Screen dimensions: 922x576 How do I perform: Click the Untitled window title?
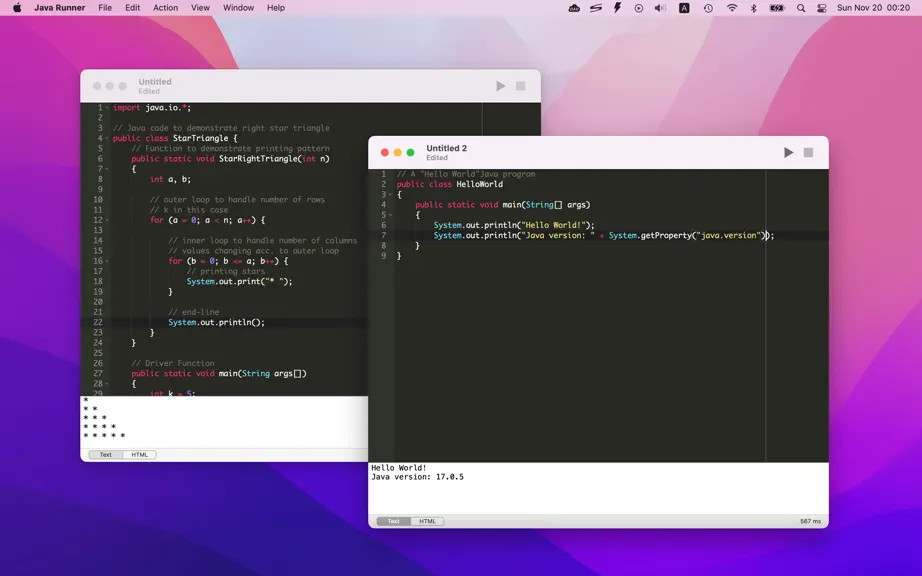click(155, 82)
